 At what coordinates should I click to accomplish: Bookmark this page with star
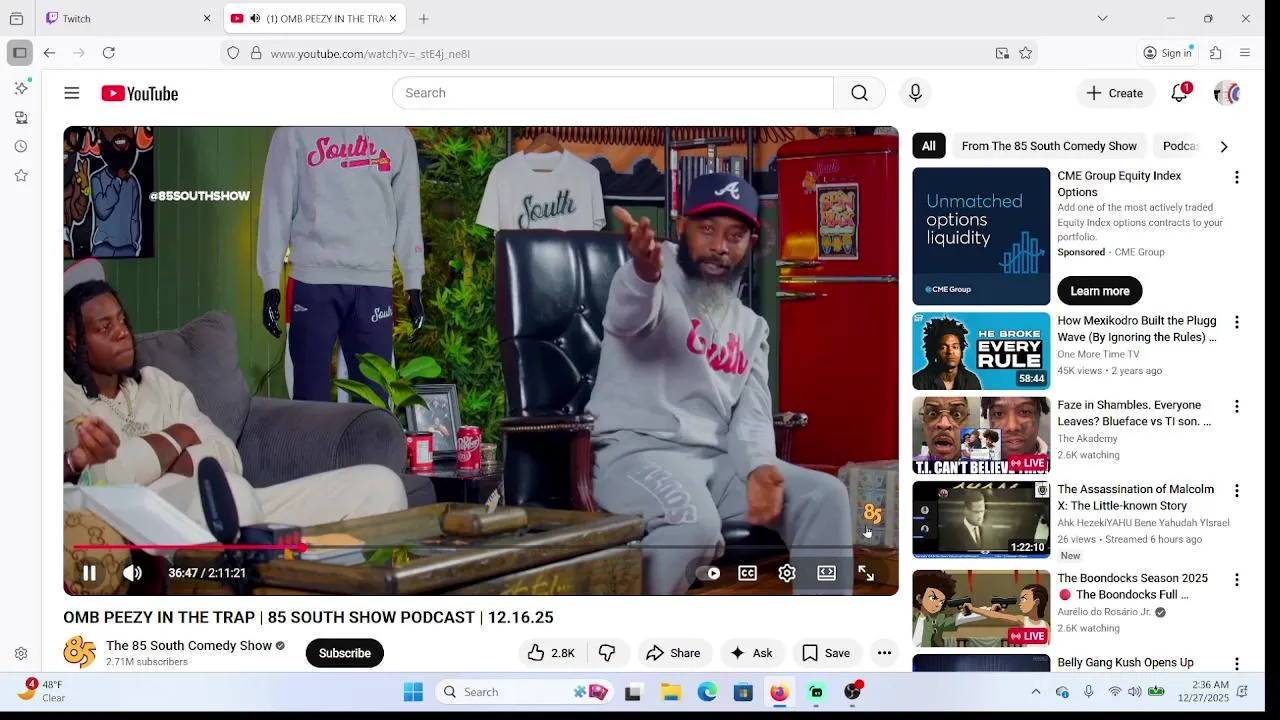point(1025,53)
